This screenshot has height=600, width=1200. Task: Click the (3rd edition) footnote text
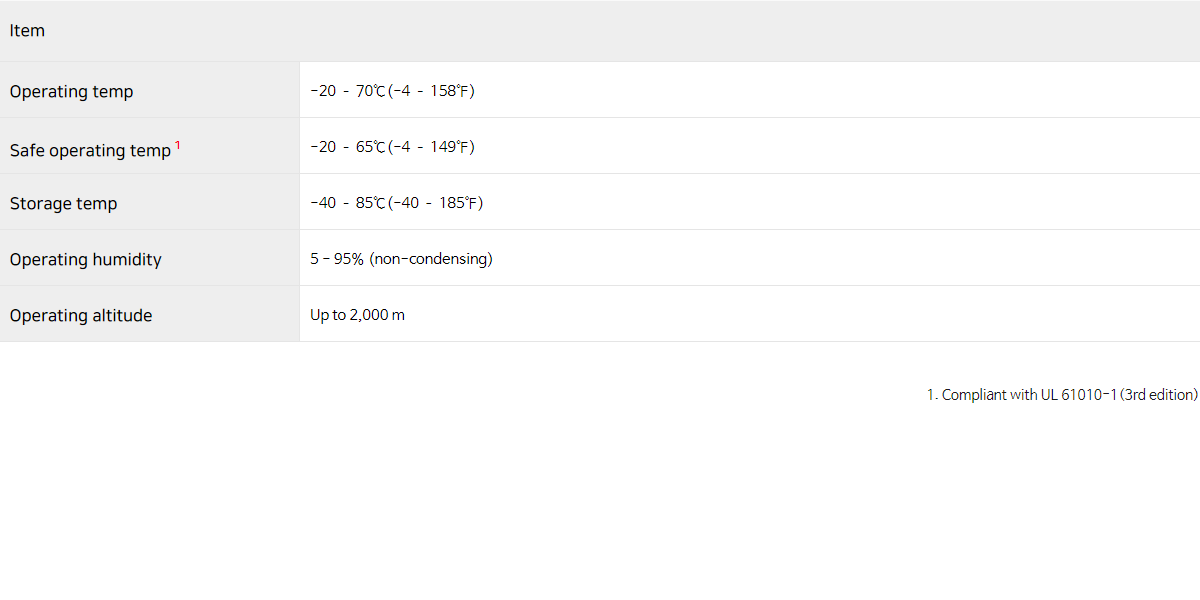[x=1159, y=395]
